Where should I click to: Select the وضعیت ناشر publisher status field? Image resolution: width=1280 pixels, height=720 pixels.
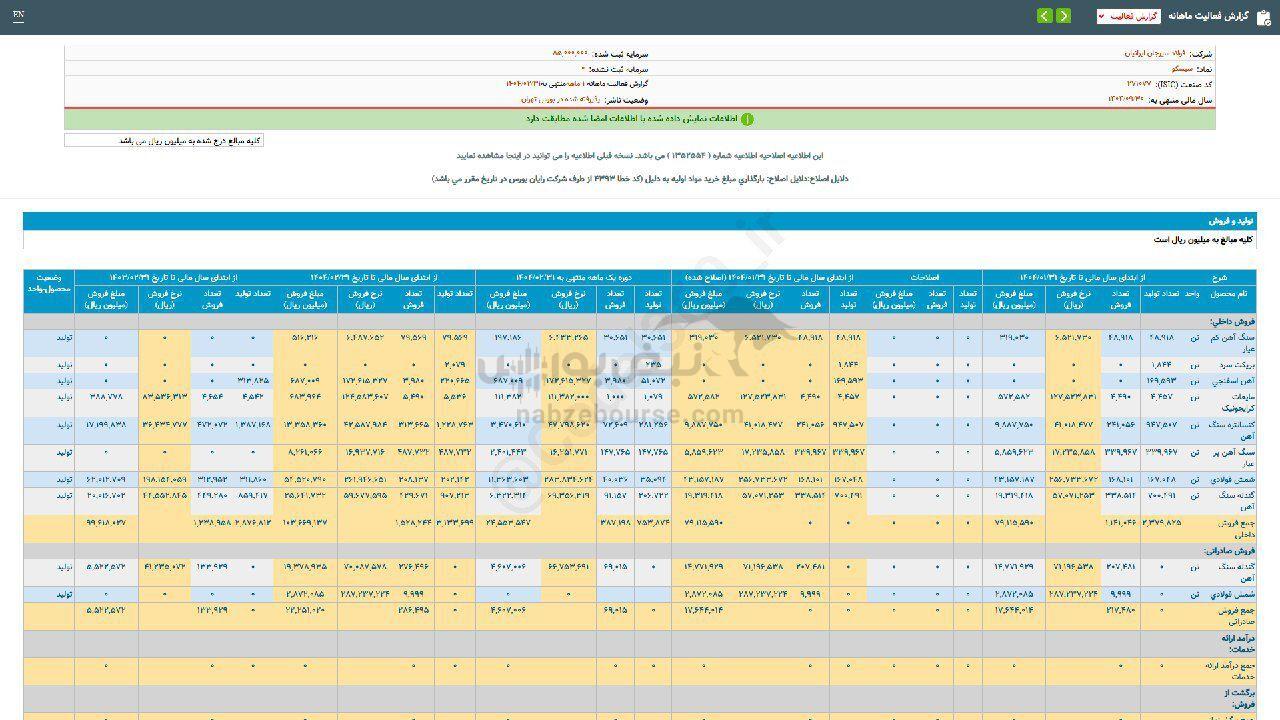(585, 100)
